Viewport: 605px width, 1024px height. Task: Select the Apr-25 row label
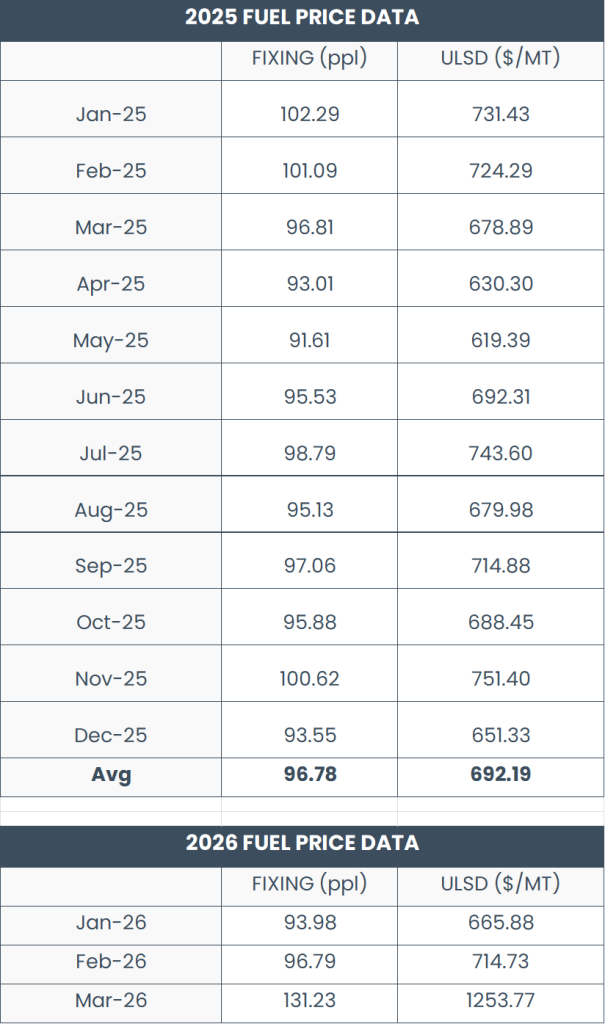pos(111,284)
